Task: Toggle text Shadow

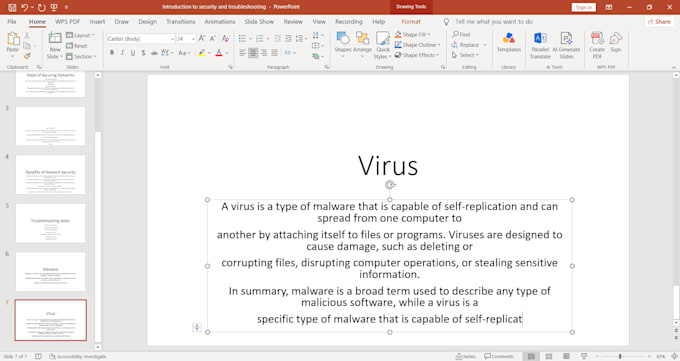Action: (x=143, y=53)
